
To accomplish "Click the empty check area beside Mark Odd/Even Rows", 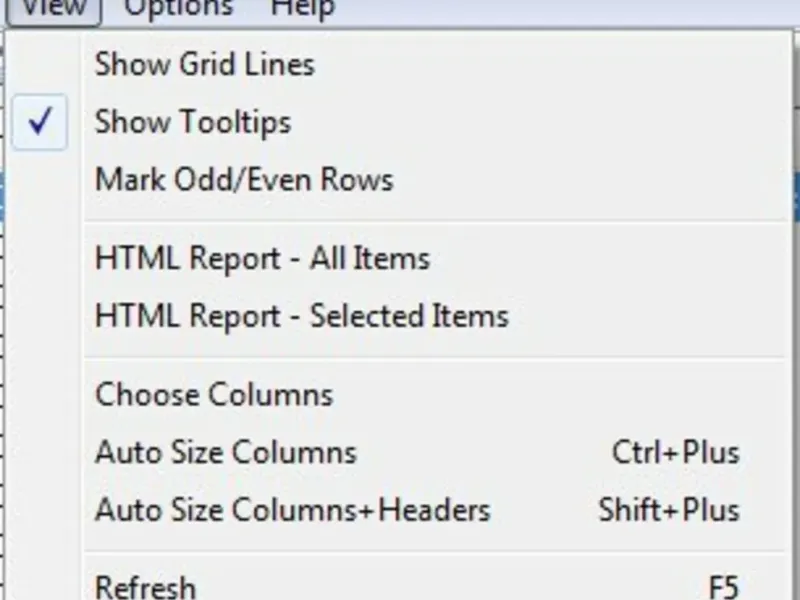I will [x=41, y=181].
